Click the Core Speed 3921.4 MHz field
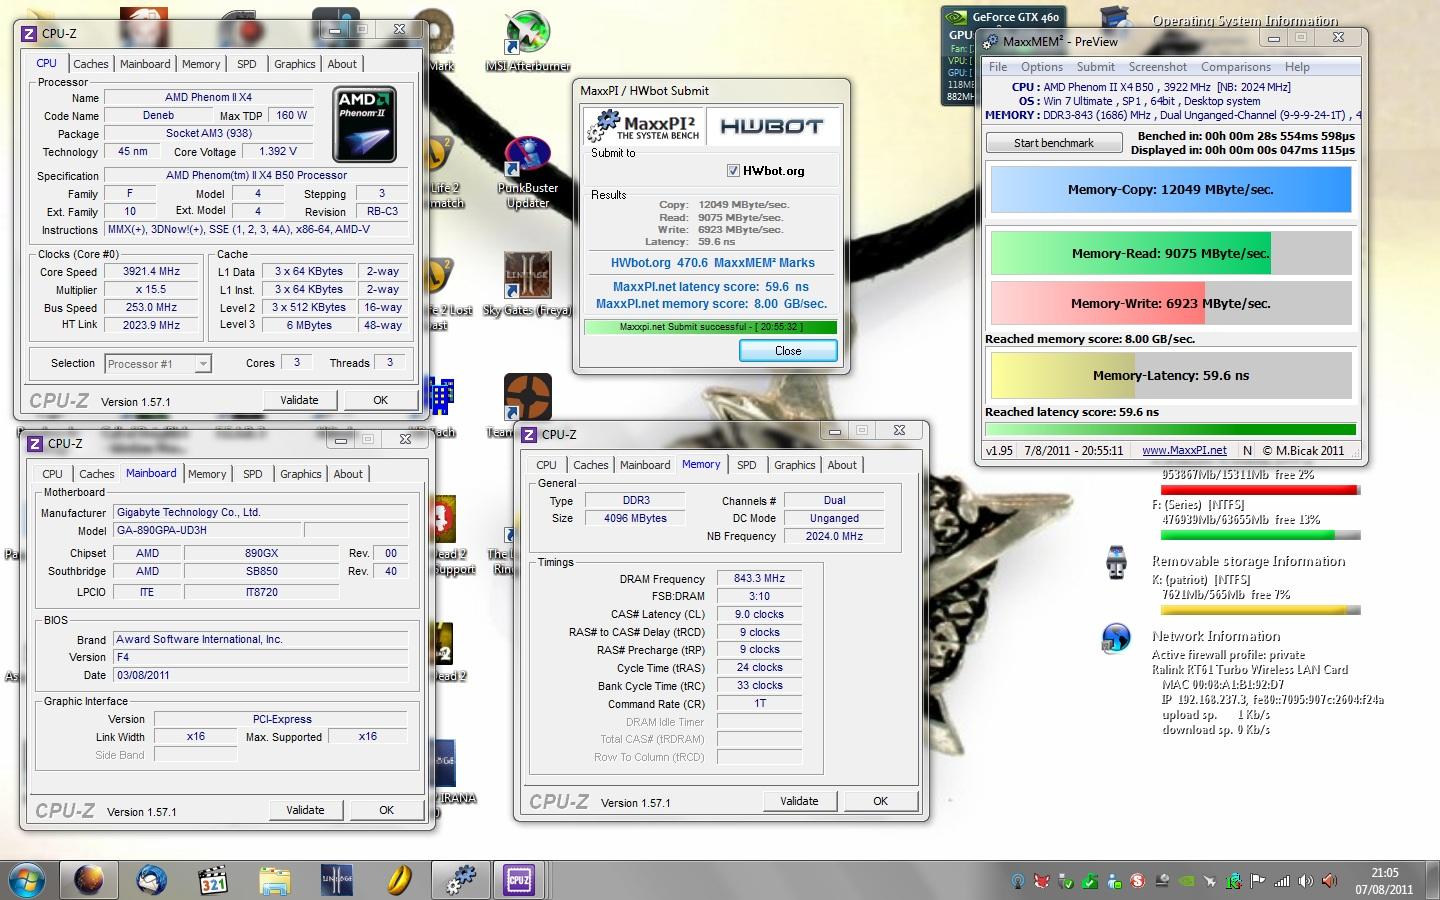This screenshot has height=900, width=1440. [151, 272]
